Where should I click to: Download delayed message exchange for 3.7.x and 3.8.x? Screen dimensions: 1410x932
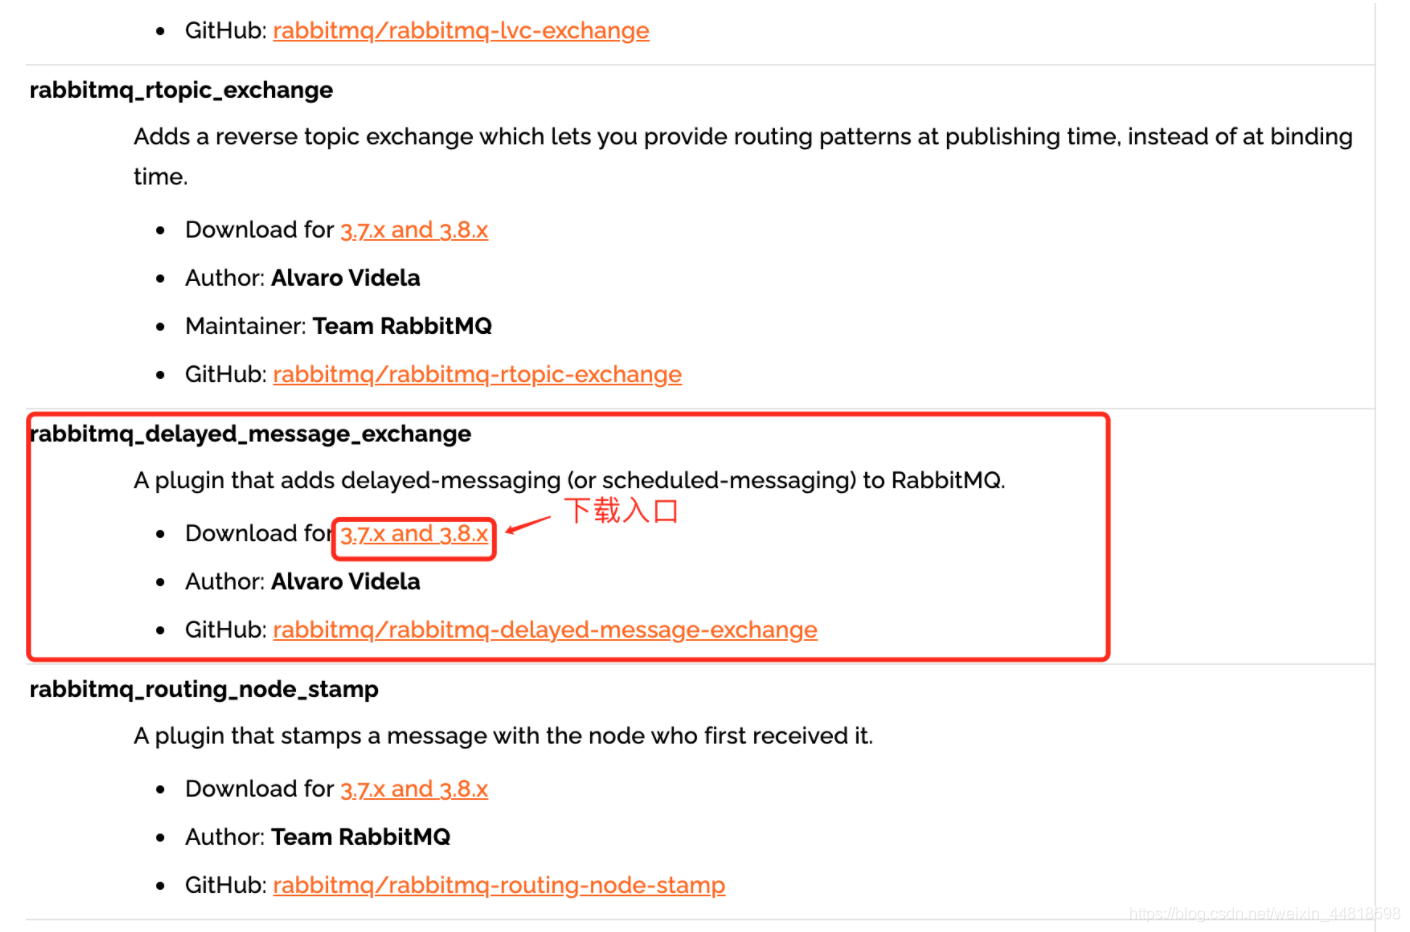(x=414, y=534)
